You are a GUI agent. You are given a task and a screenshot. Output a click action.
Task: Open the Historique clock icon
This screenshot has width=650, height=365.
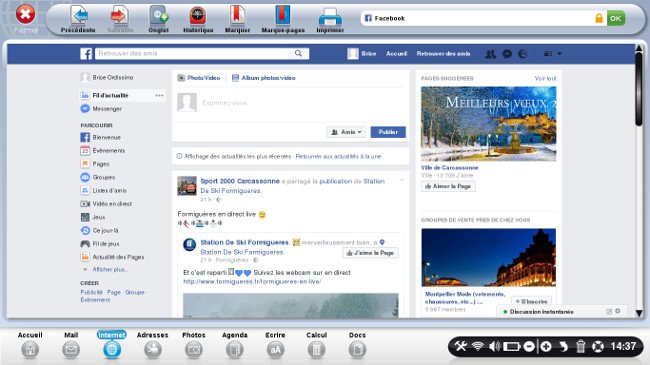coord(198,16)
